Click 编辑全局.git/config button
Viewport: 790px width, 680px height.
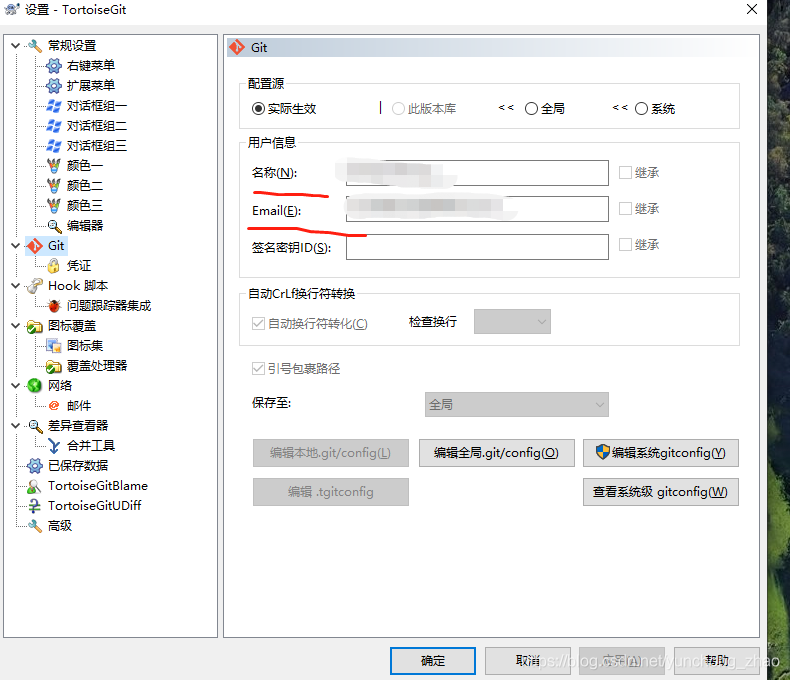(x=496, y=453)
